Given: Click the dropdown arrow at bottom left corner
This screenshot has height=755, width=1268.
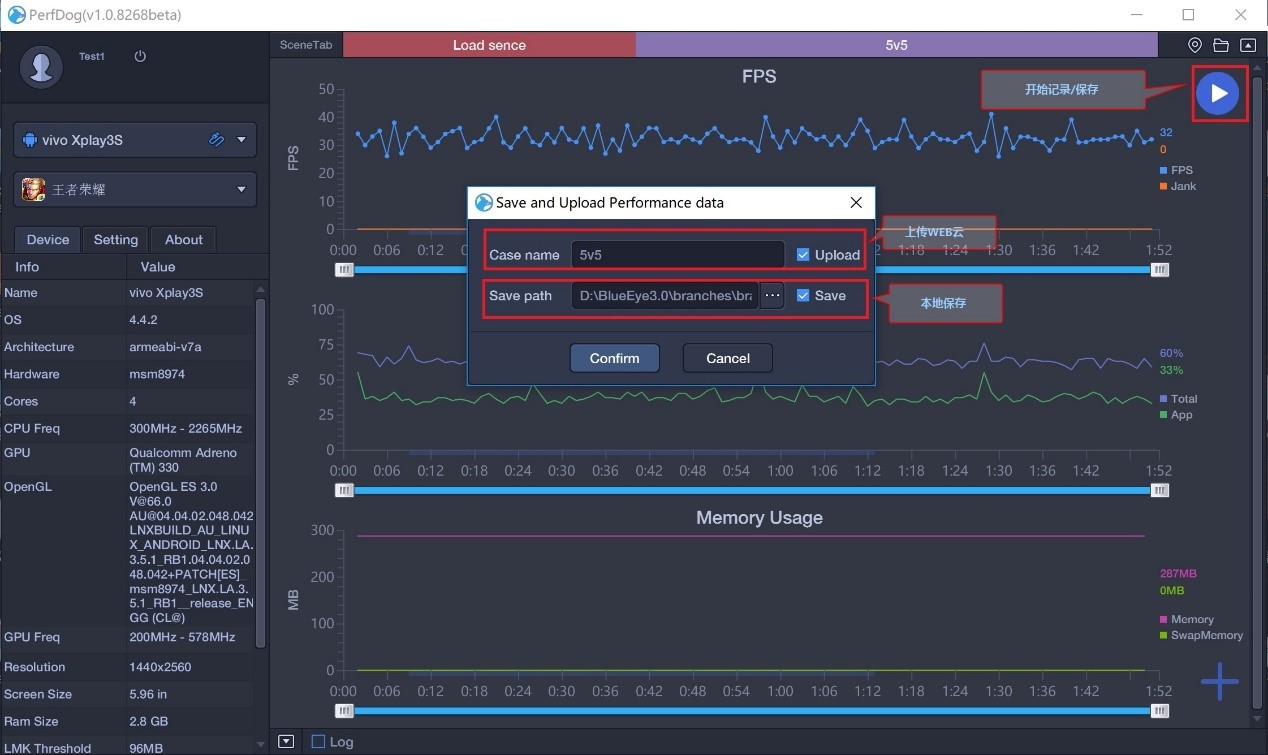Looking at the screenshot, I should [286, 741].
